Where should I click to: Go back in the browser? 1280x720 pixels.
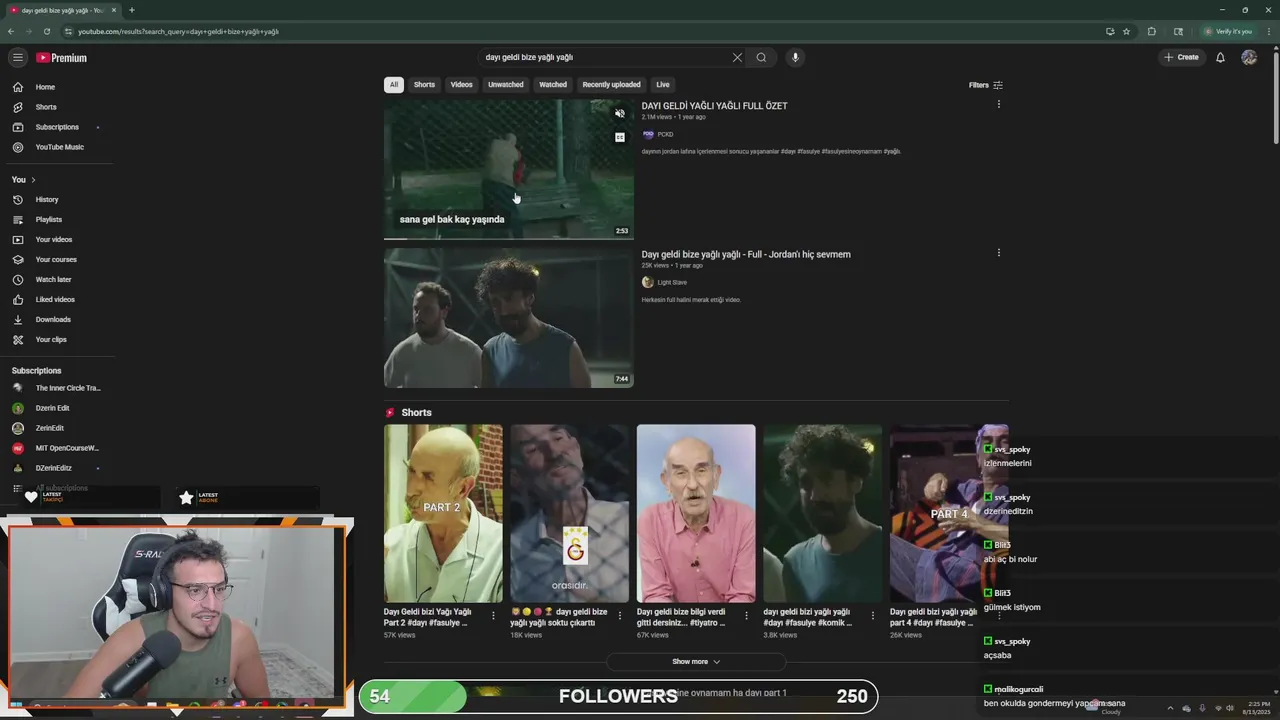point(11,31)
